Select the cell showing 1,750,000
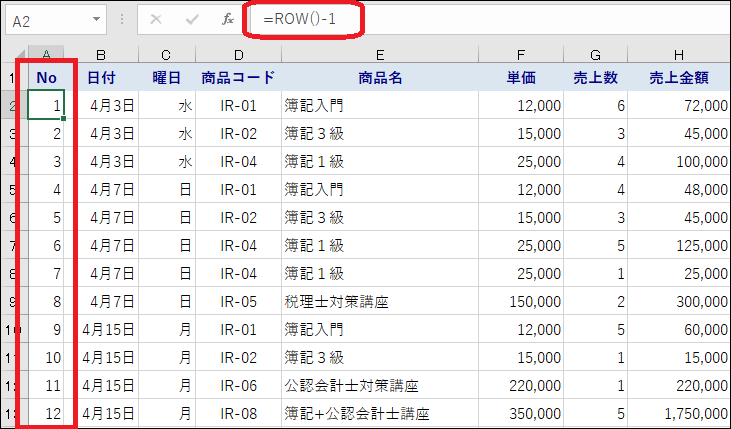This screenshot has height=429, width=731. (679, 412)
